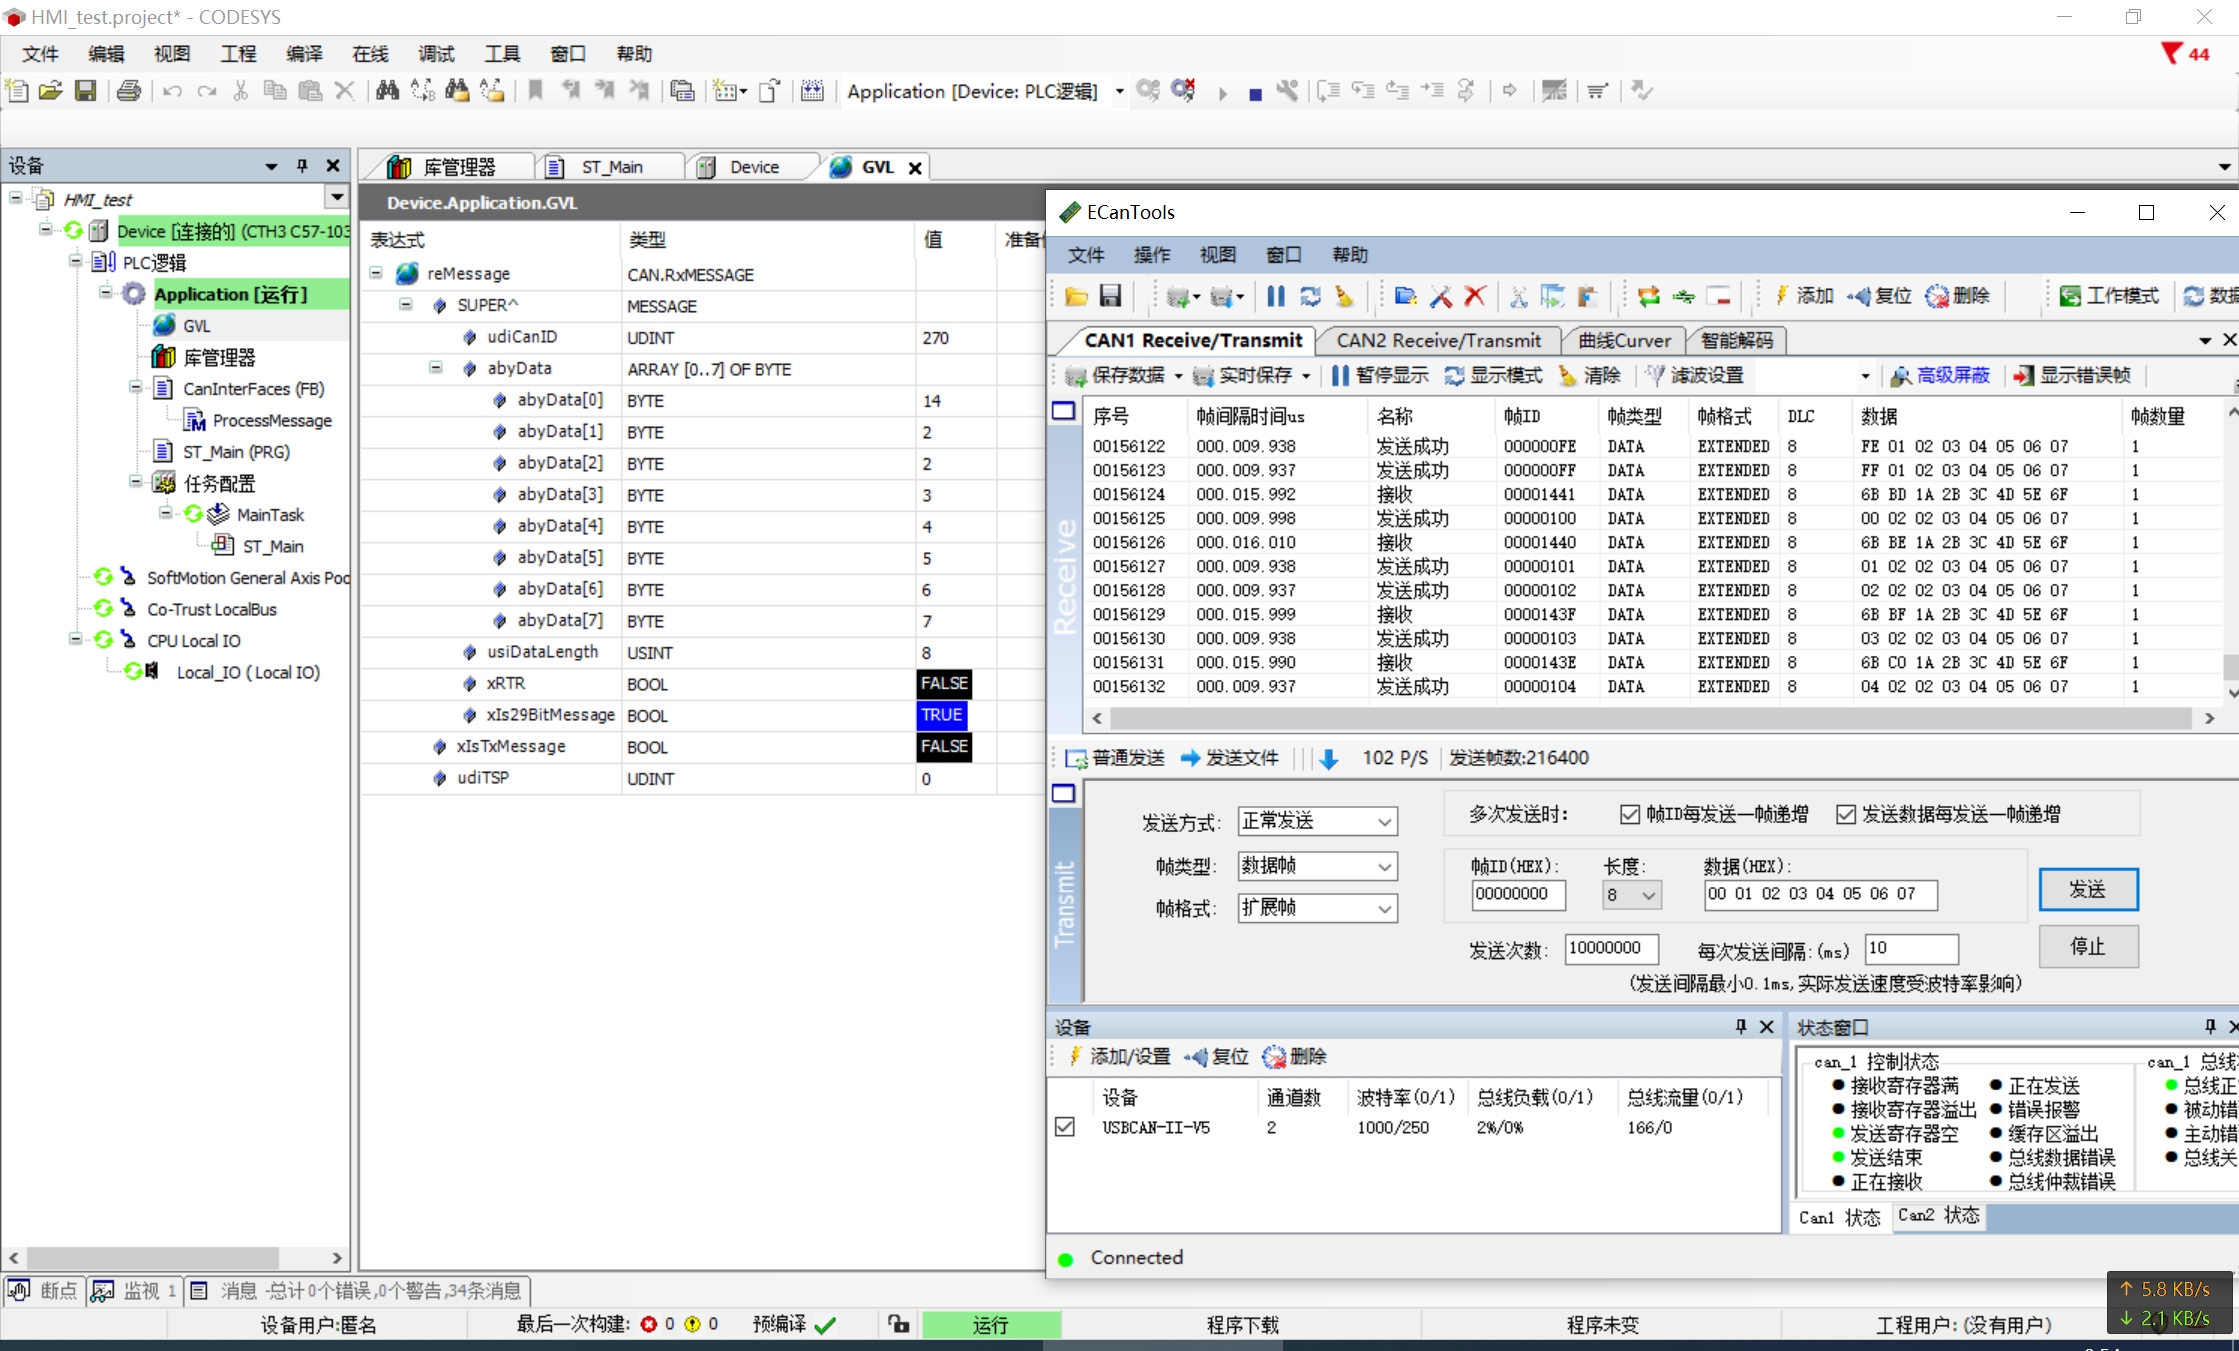
Task: Click the Print icon in CODESYS toolbar
Action: pyautogui.click(x=129, y=91)
